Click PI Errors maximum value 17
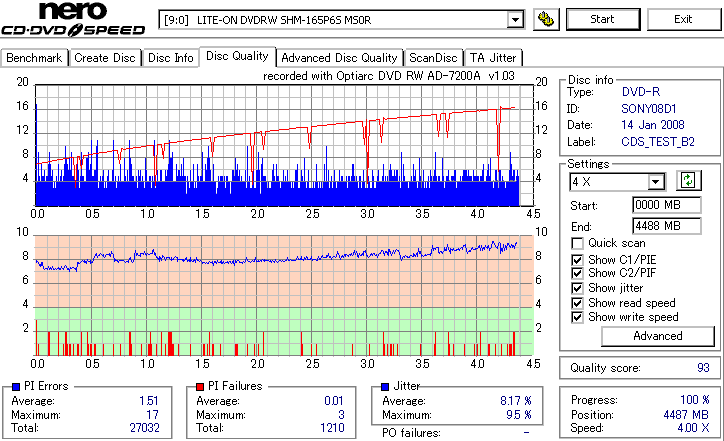This screenshot has width=724, height=441. click(x=152, y=415)
